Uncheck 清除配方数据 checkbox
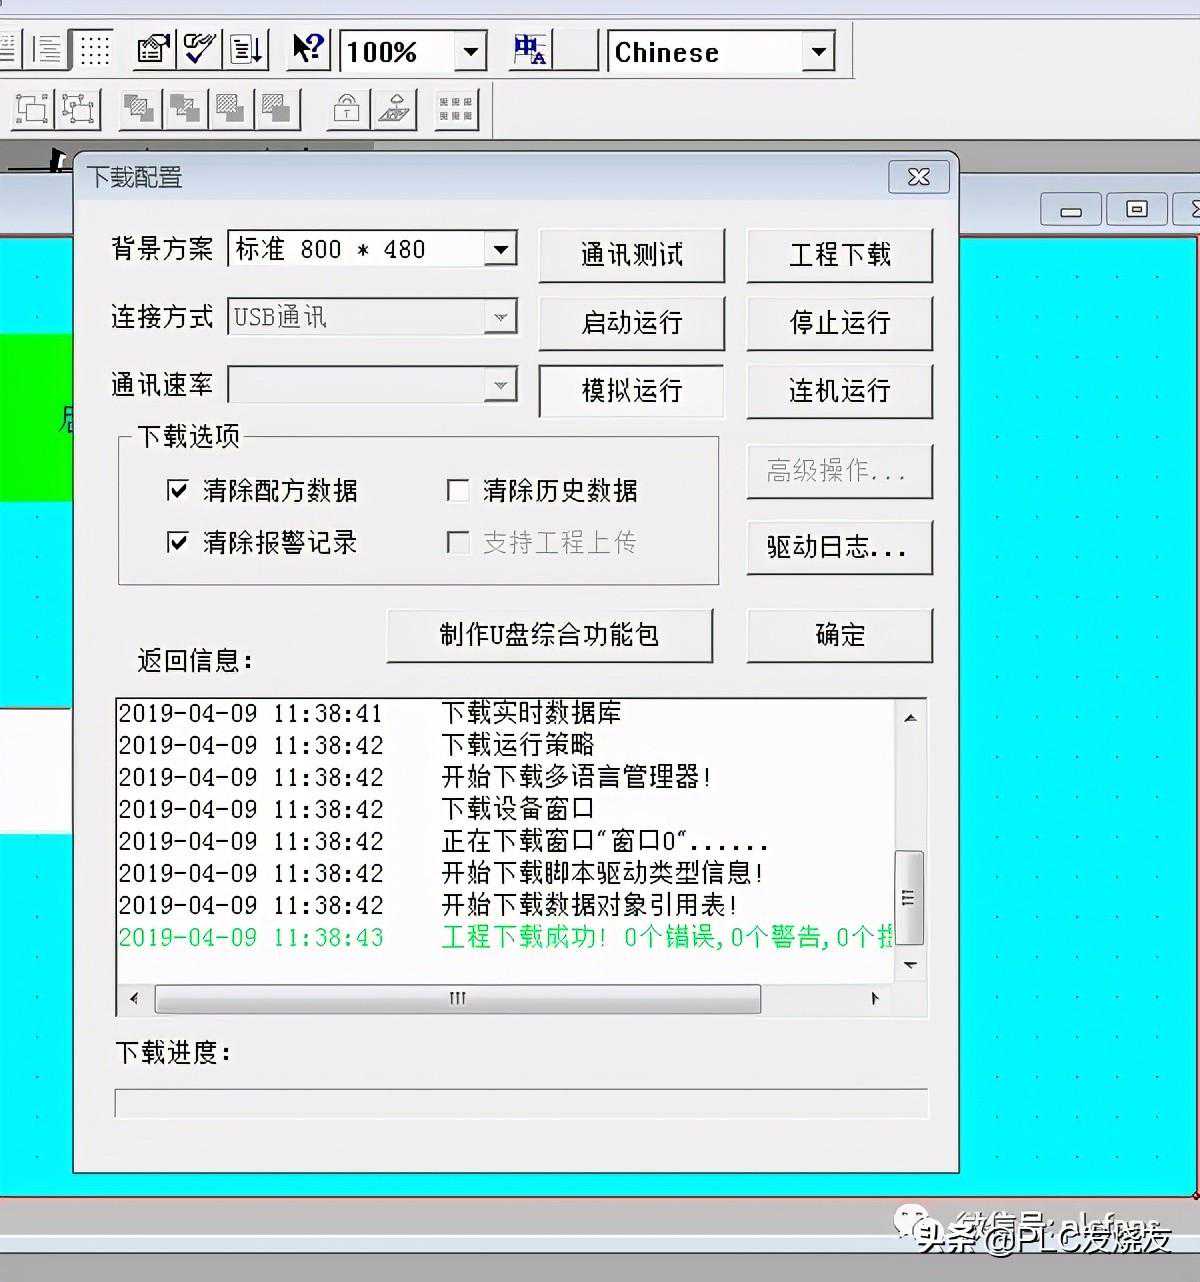 tap(177, 490)
